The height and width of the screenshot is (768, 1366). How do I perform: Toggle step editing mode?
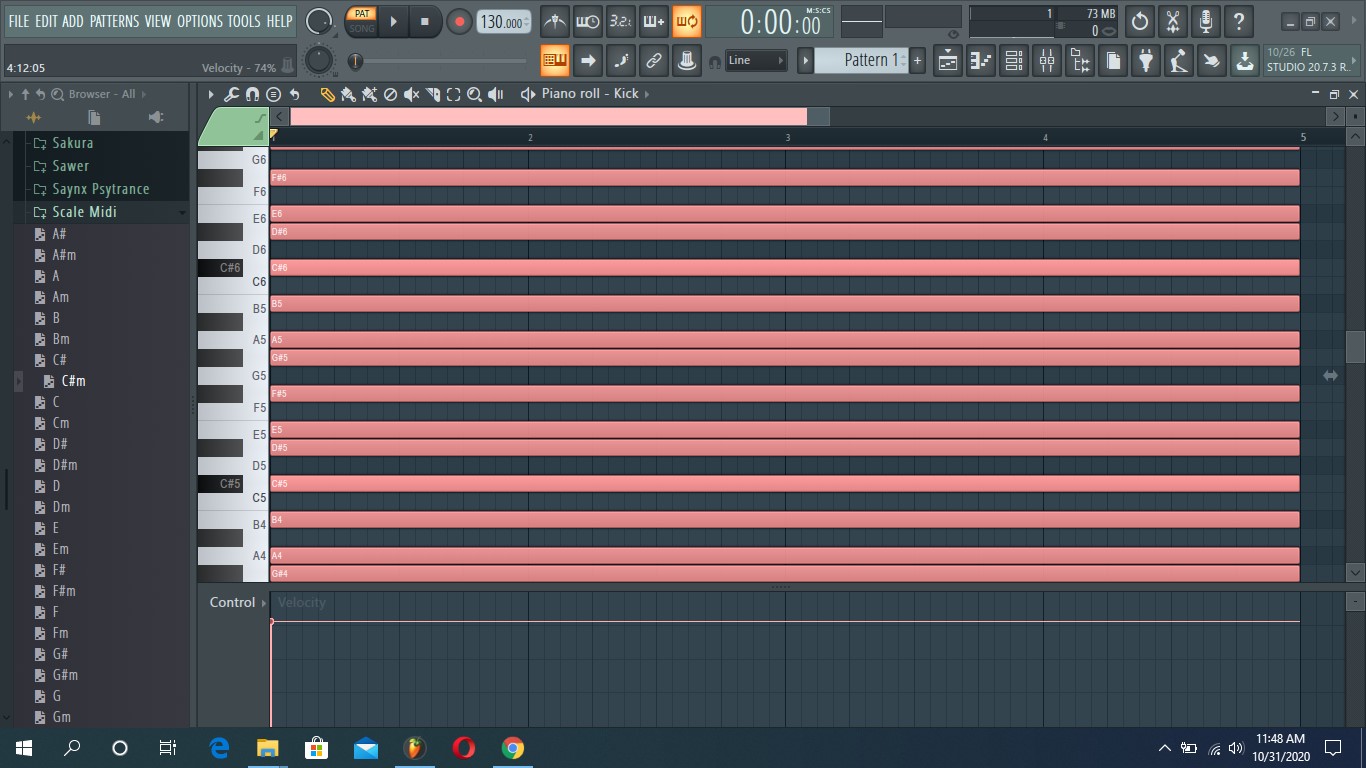click(621, 61)
